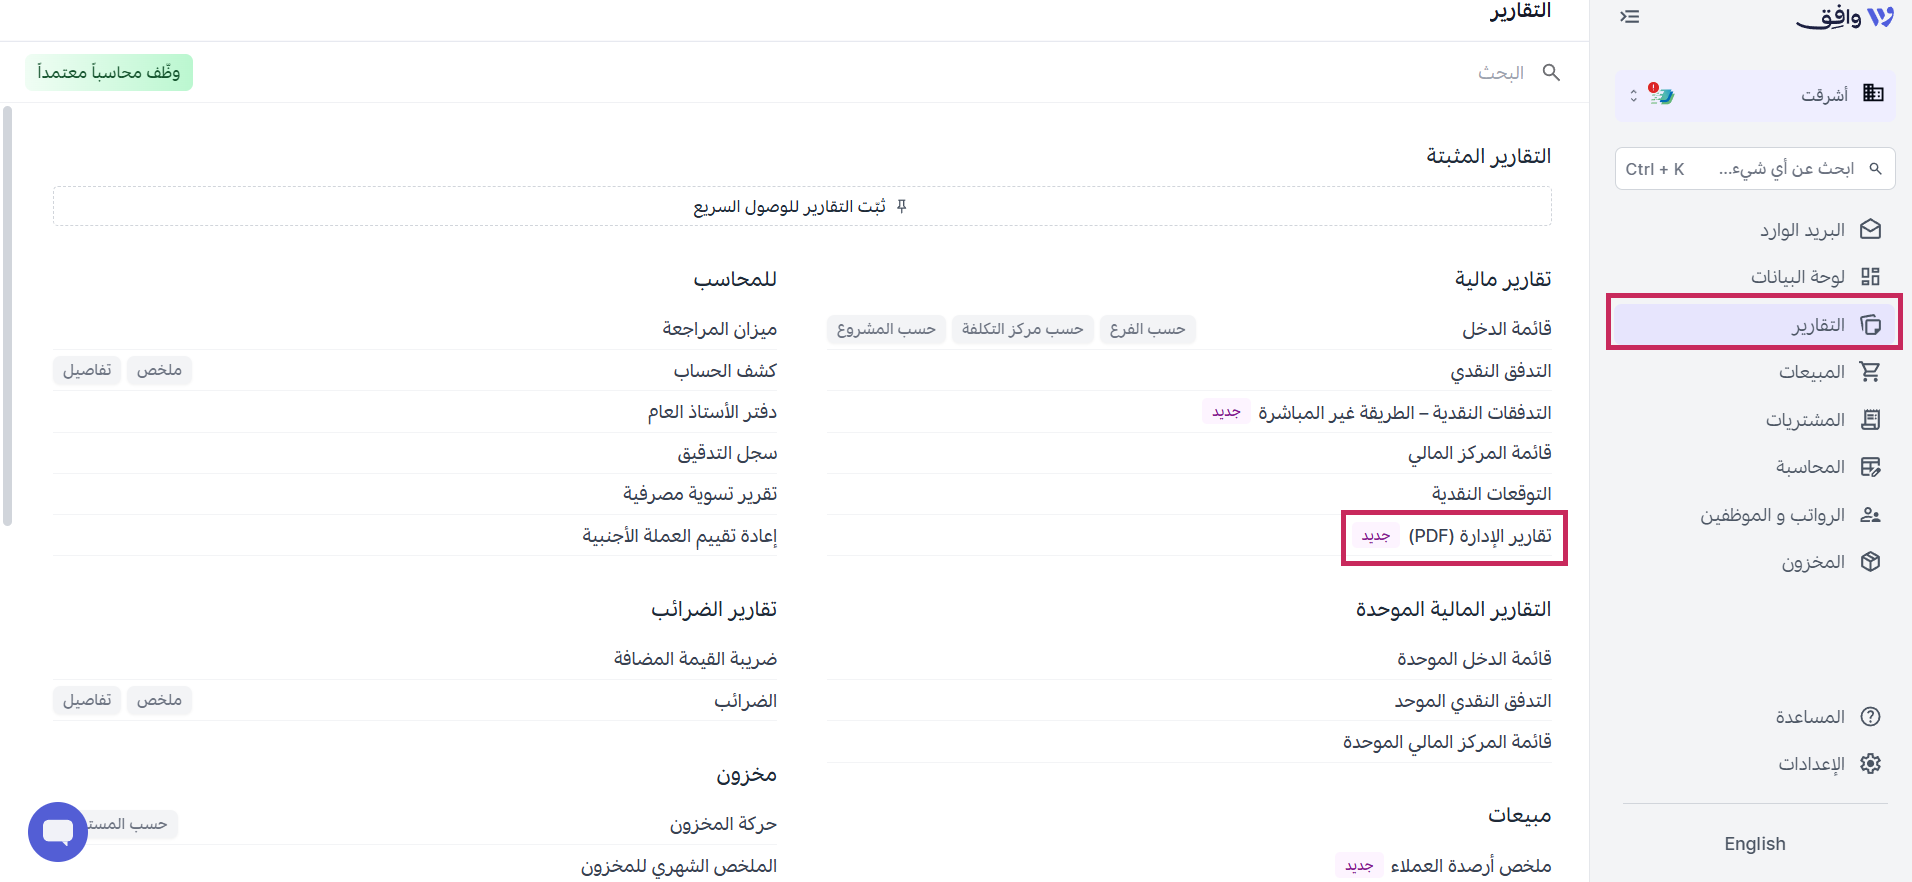Open the Management Reports (PDF) link
This screenshot has width=1912, height=882.
pos(1480,536)
